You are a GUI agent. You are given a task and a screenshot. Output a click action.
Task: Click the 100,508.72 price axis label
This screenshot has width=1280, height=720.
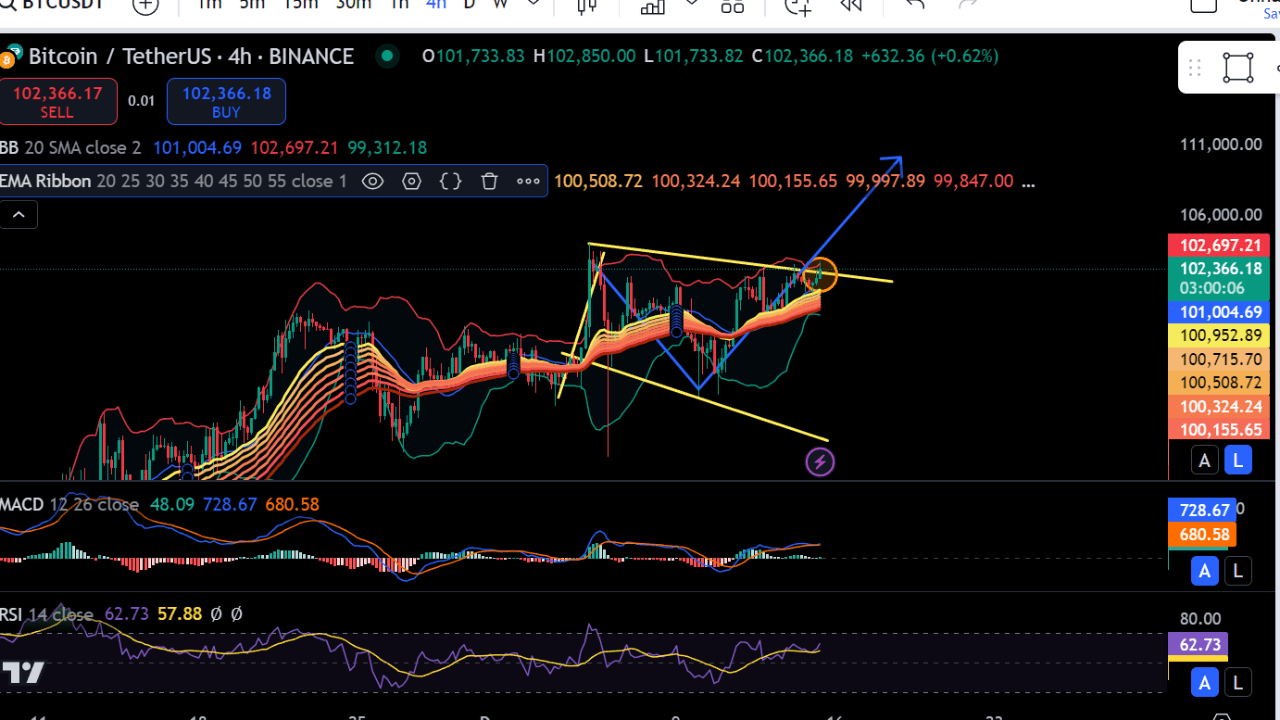(x=1219, y=382)
